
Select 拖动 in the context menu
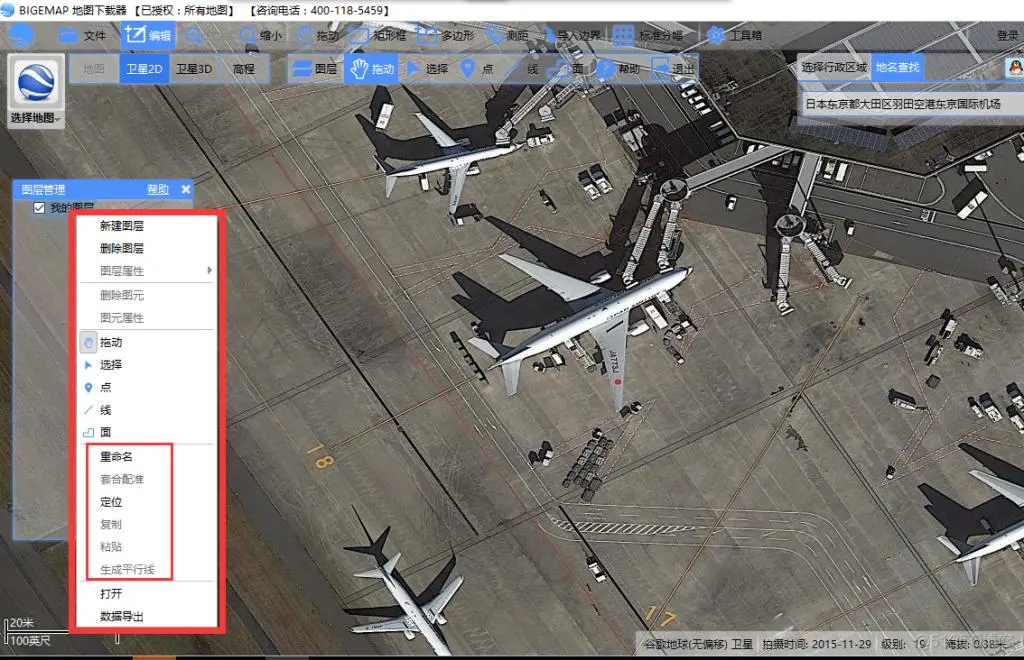[x=147, y=342]
